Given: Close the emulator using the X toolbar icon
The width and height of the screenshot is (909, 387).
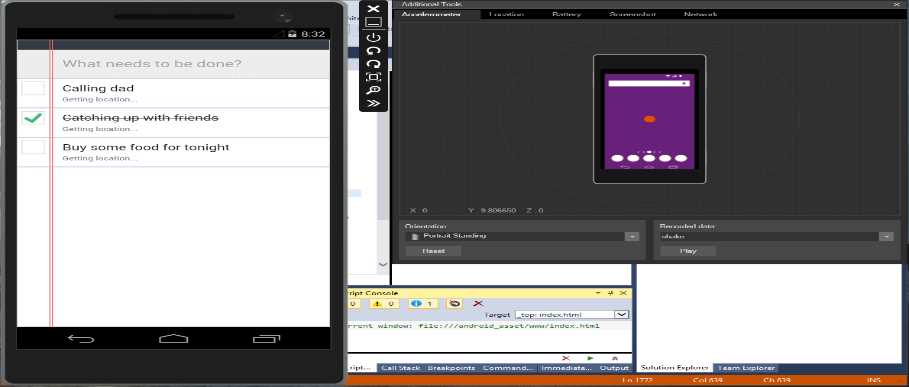Looking at the screenshot, I should (374, 9).
